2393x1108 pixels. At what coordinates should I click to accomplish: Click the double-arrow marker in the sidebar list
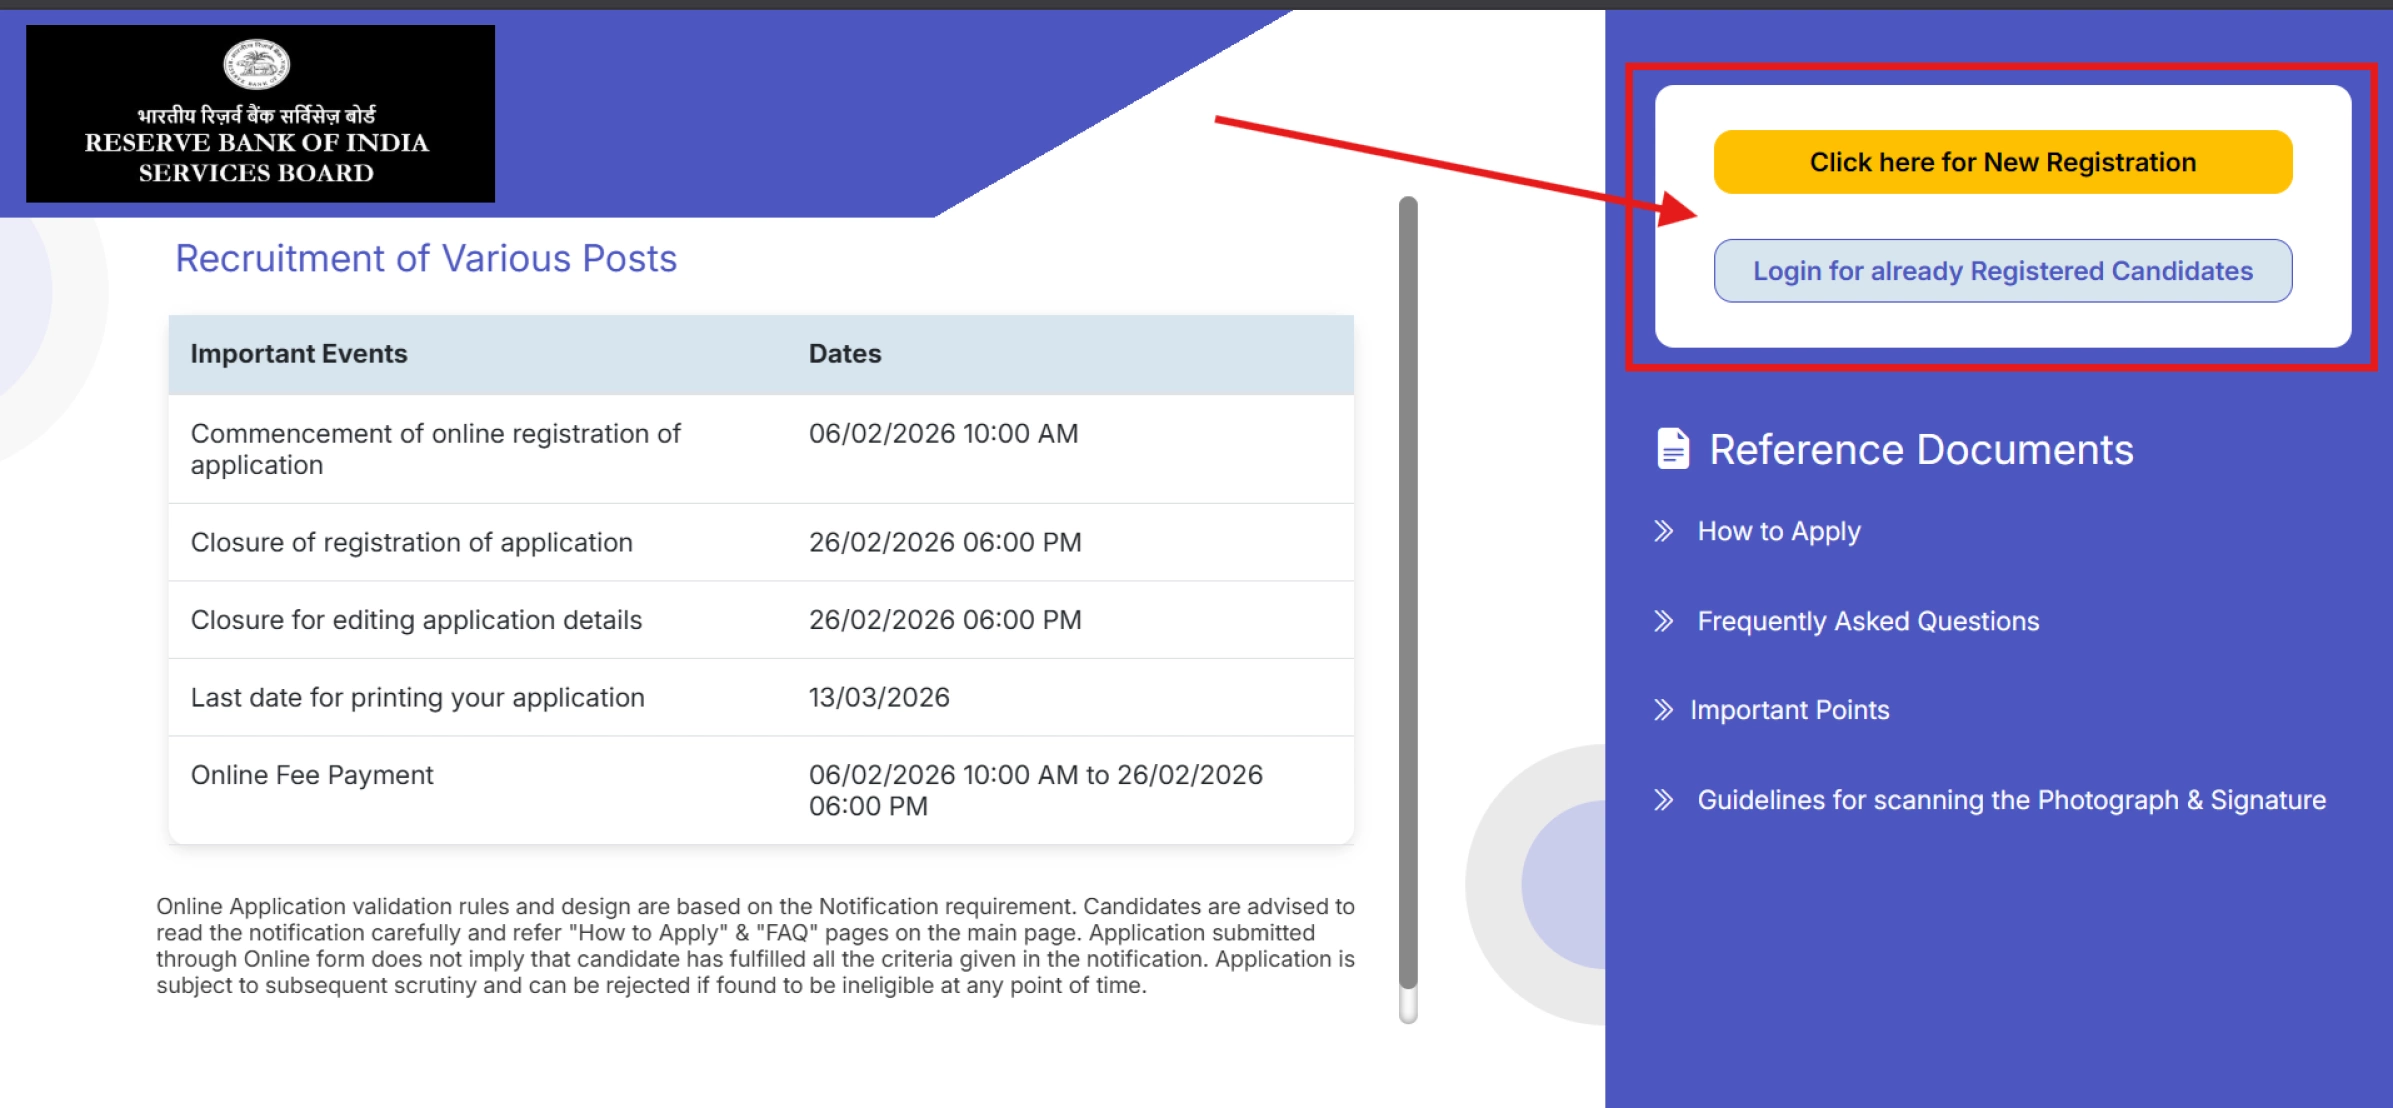(1666, 532)
